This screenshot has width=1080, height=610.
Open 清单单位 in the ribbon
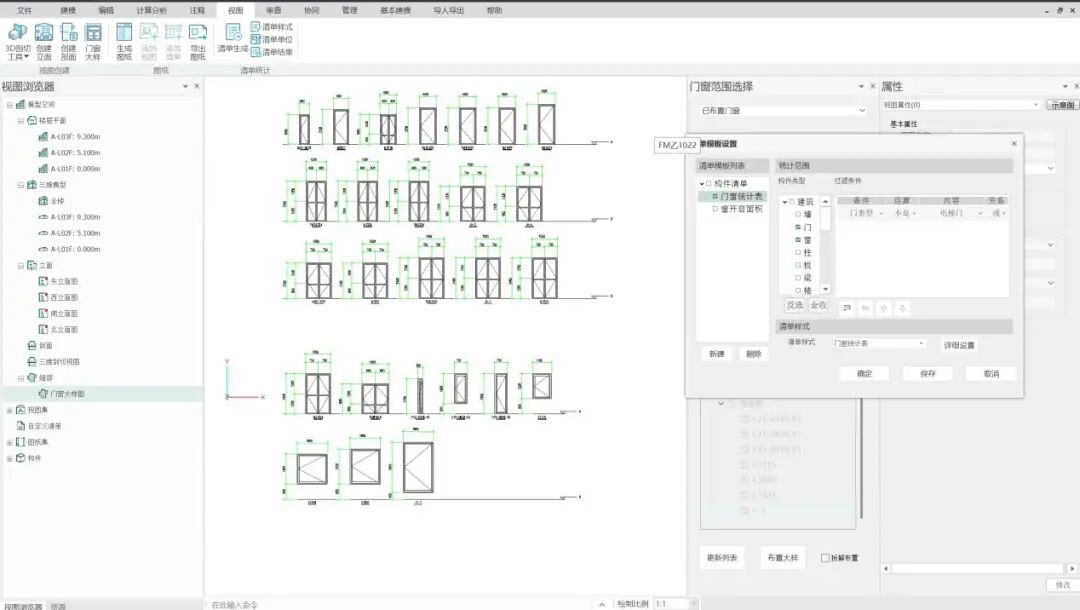coord(271,39)
